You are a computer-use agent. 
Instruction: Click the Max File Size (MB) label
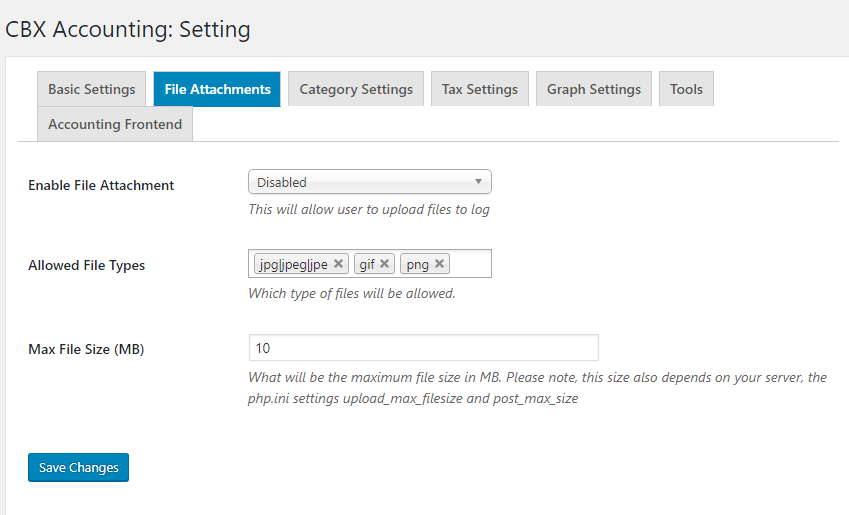86,349
